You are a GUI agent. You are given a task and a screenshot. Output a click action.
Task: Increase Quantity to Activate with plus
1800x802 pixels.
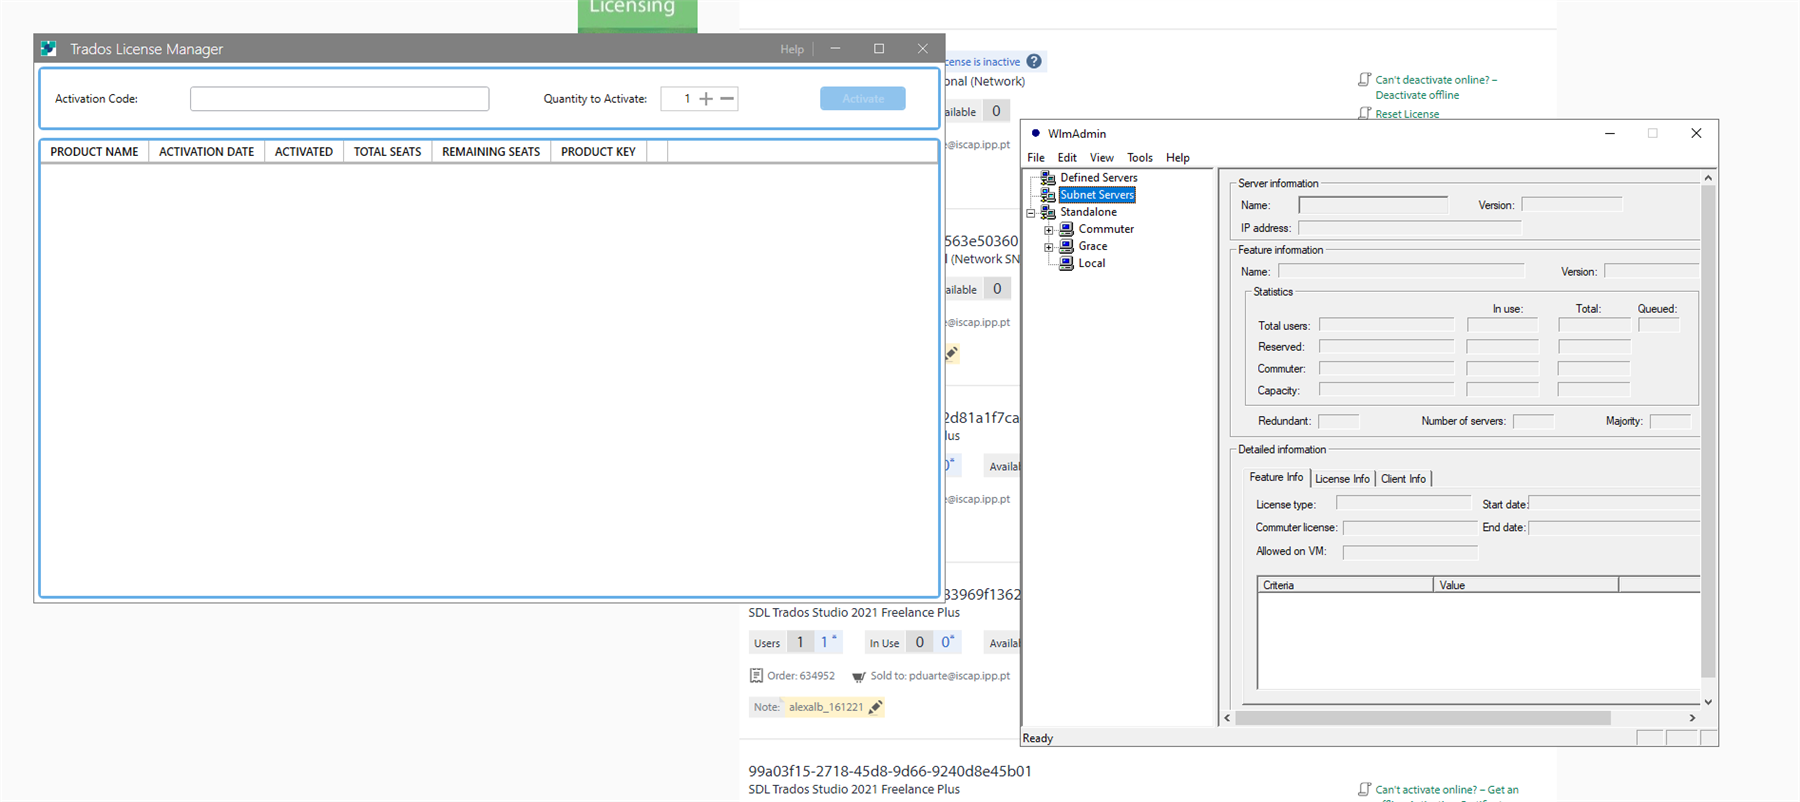(x=706, y=98)
